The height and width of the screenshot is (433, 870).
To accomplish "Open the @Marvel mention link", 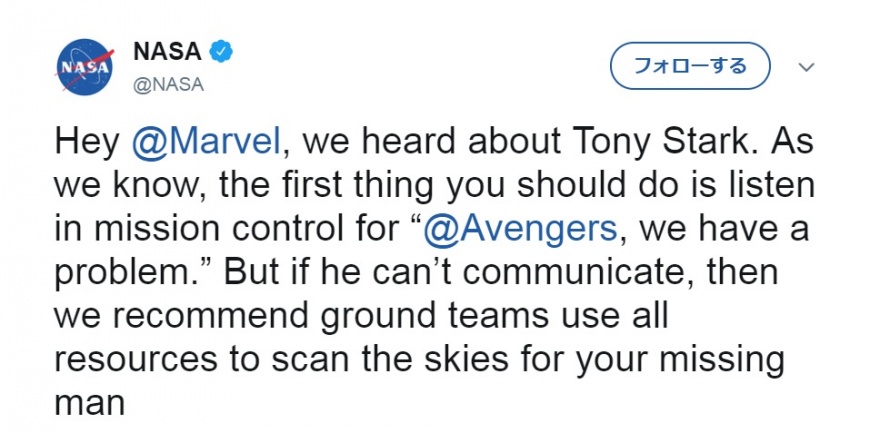I will 207,142.
